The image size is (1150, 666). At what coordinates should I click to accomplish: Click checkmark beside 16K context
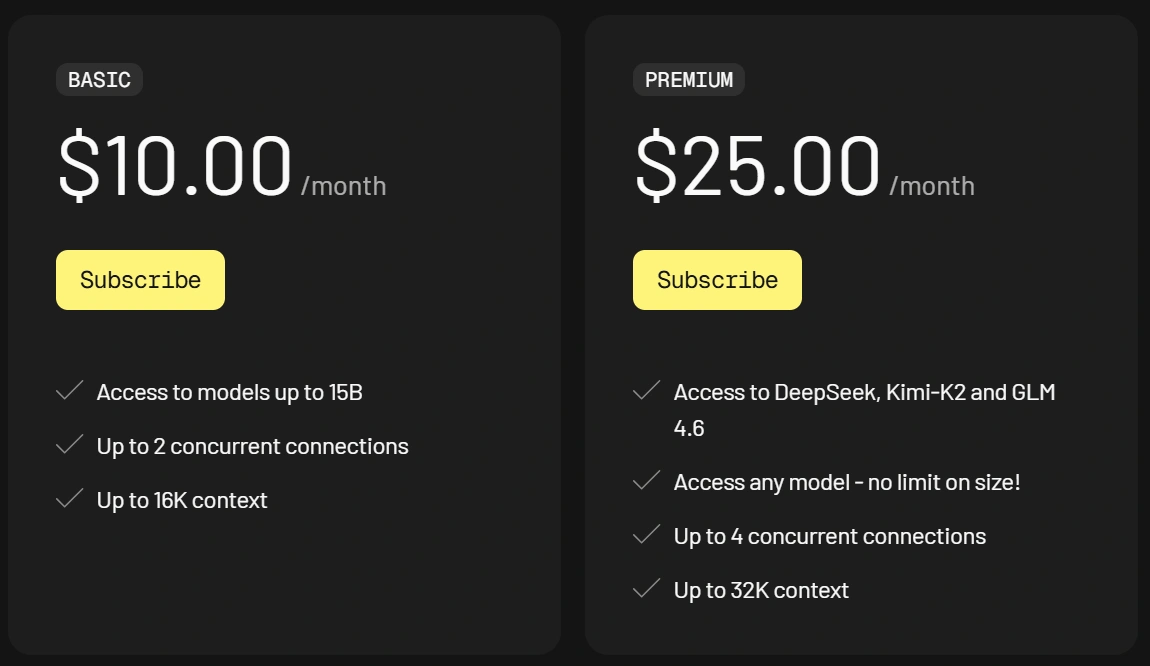[69, 499]
